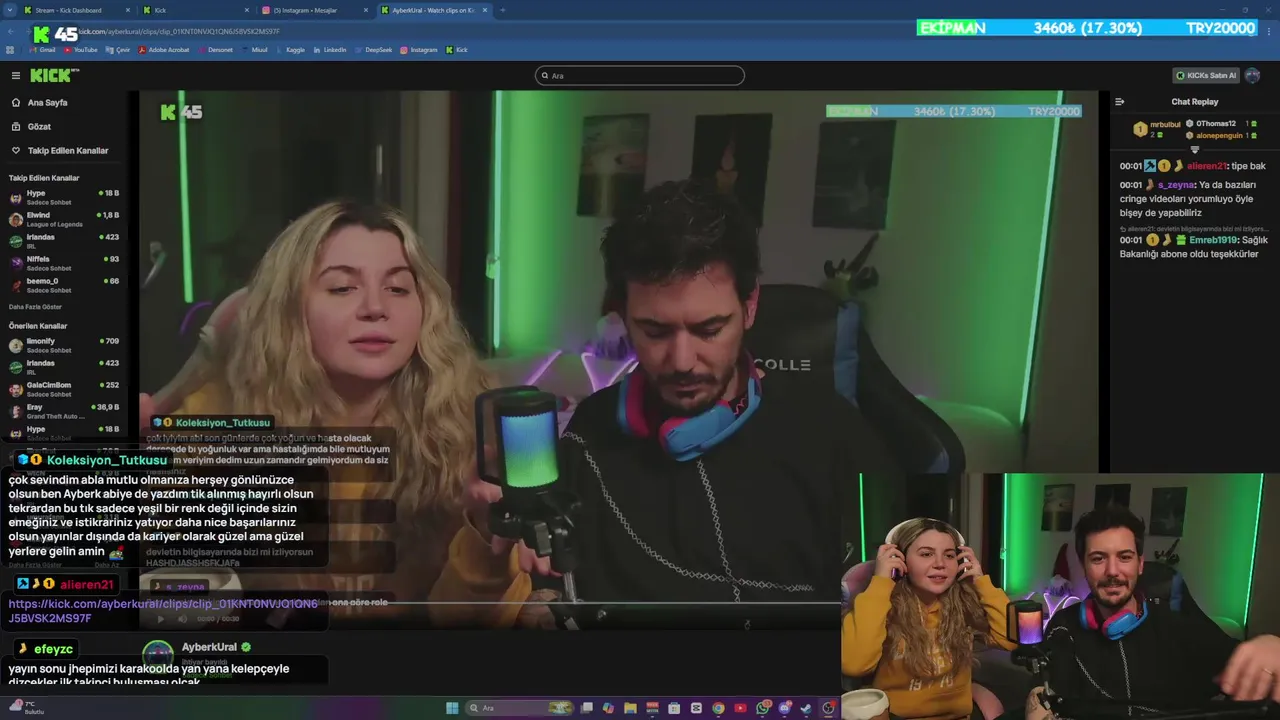This screenshot has width=1280, height=720.
Task: Open AyberkUral channel name below clip
Action: point(209,647)
